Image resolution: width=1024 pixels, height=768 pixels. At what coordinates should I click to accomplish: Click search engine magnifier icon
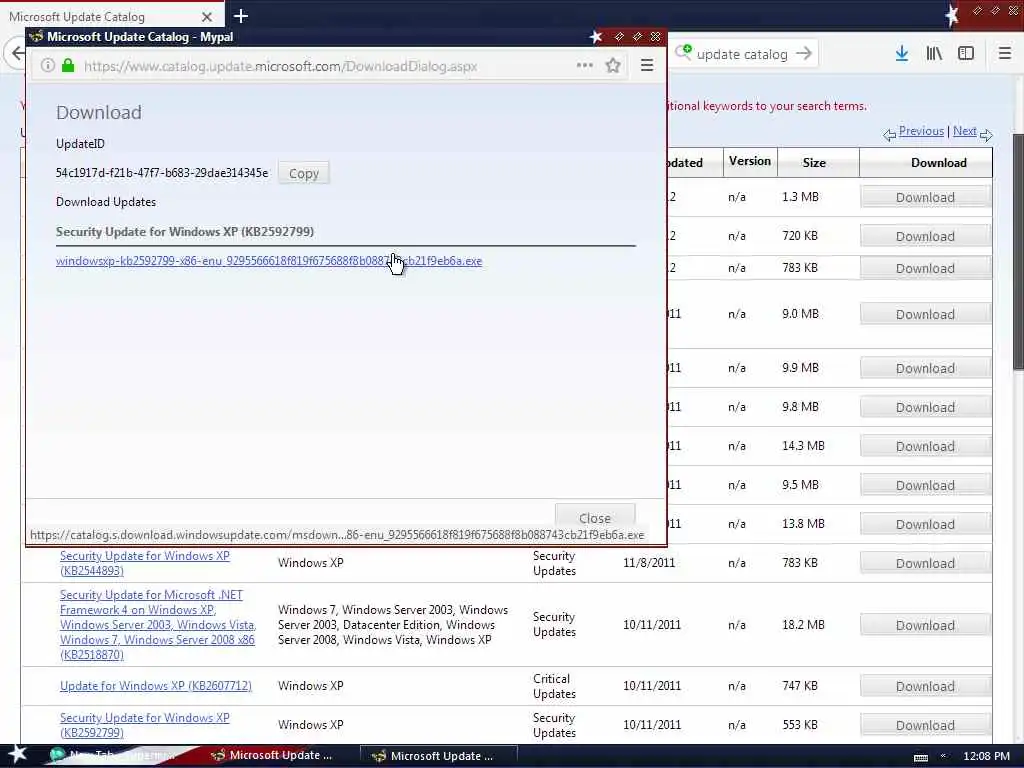(683, 52)
